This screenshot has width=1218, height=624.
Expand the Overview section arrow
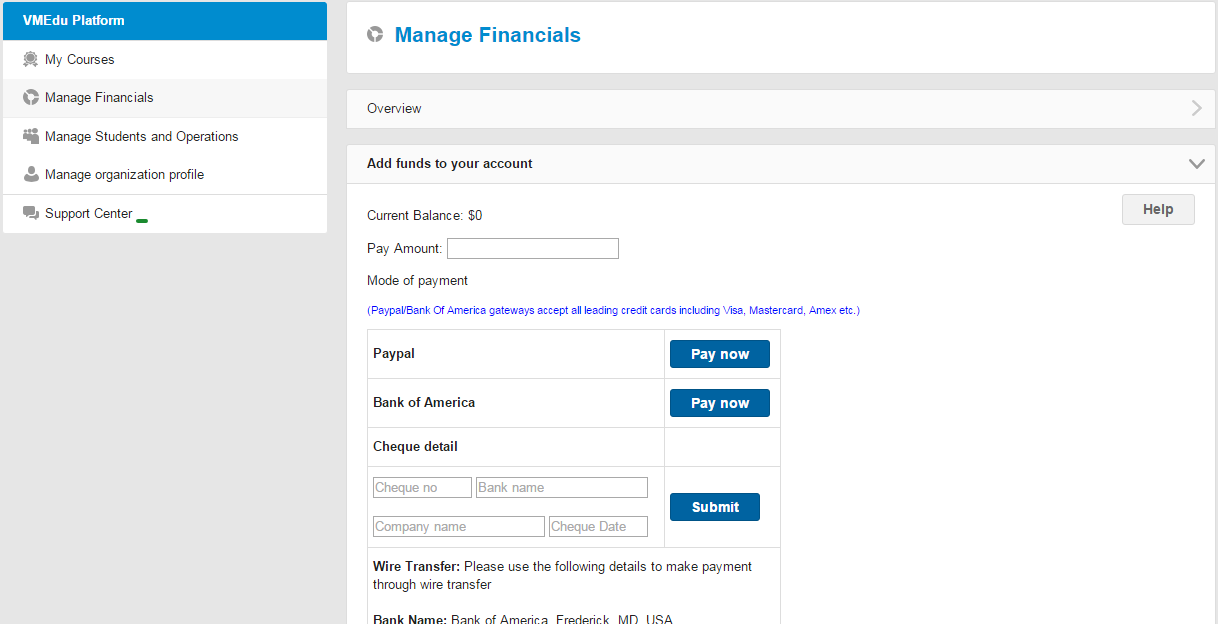click(1196, 109)
